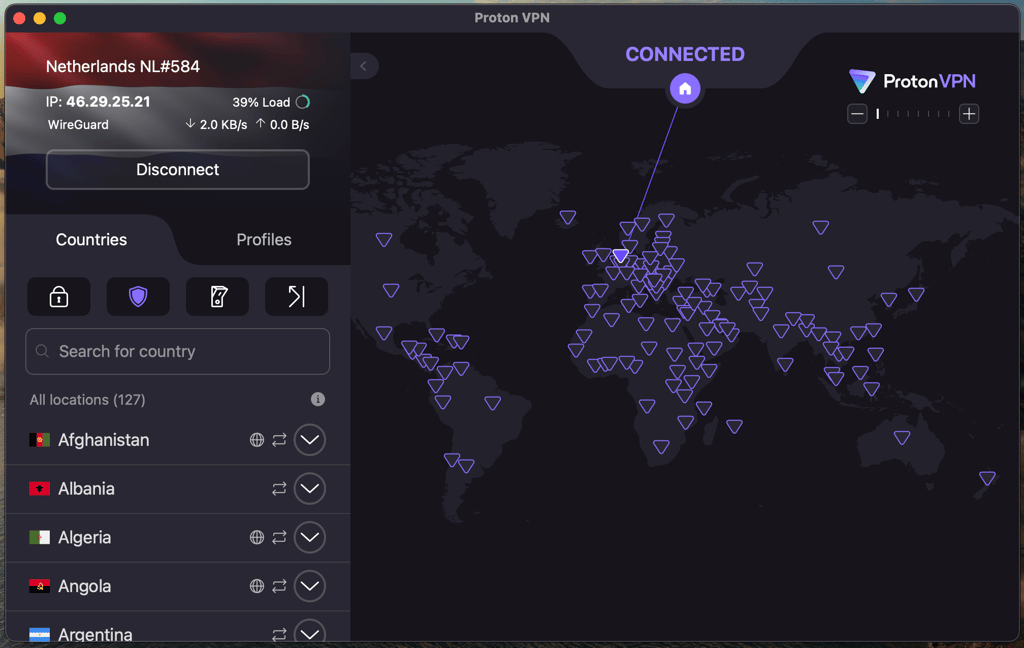Click the Russia north server marker
Viewport: 1024px width, 648px height.
tap(821, 227)
